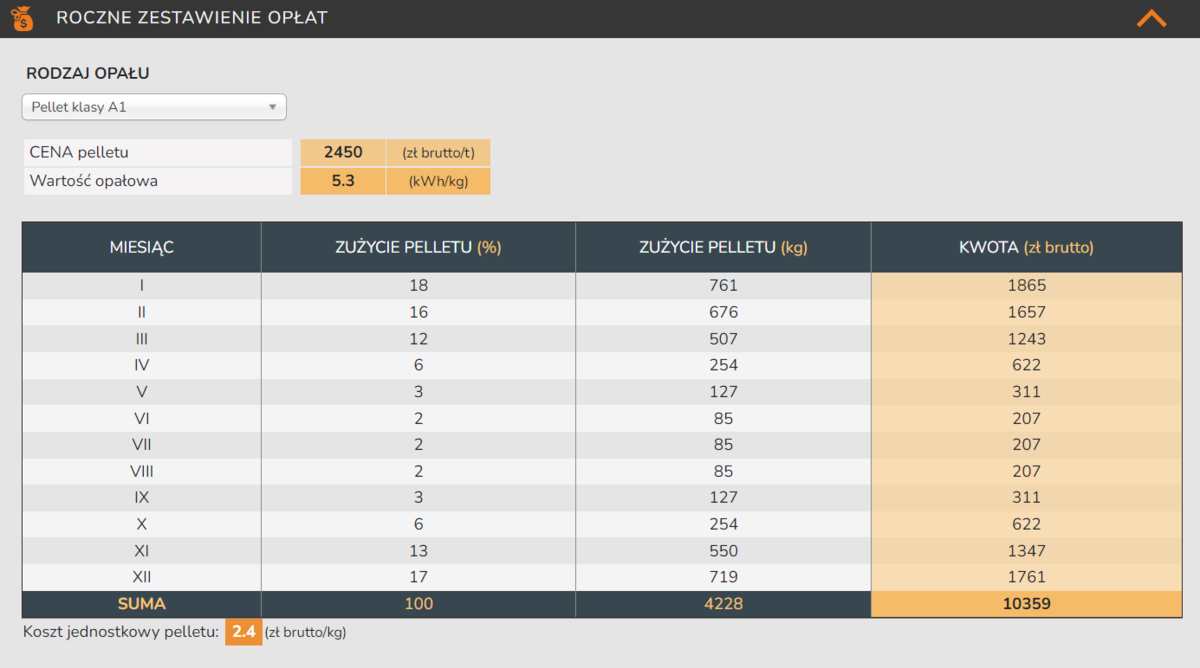Viewport: 1200px width, 668px height.
Task: Click the CENA pelletu label
Action: coord(80,153)
